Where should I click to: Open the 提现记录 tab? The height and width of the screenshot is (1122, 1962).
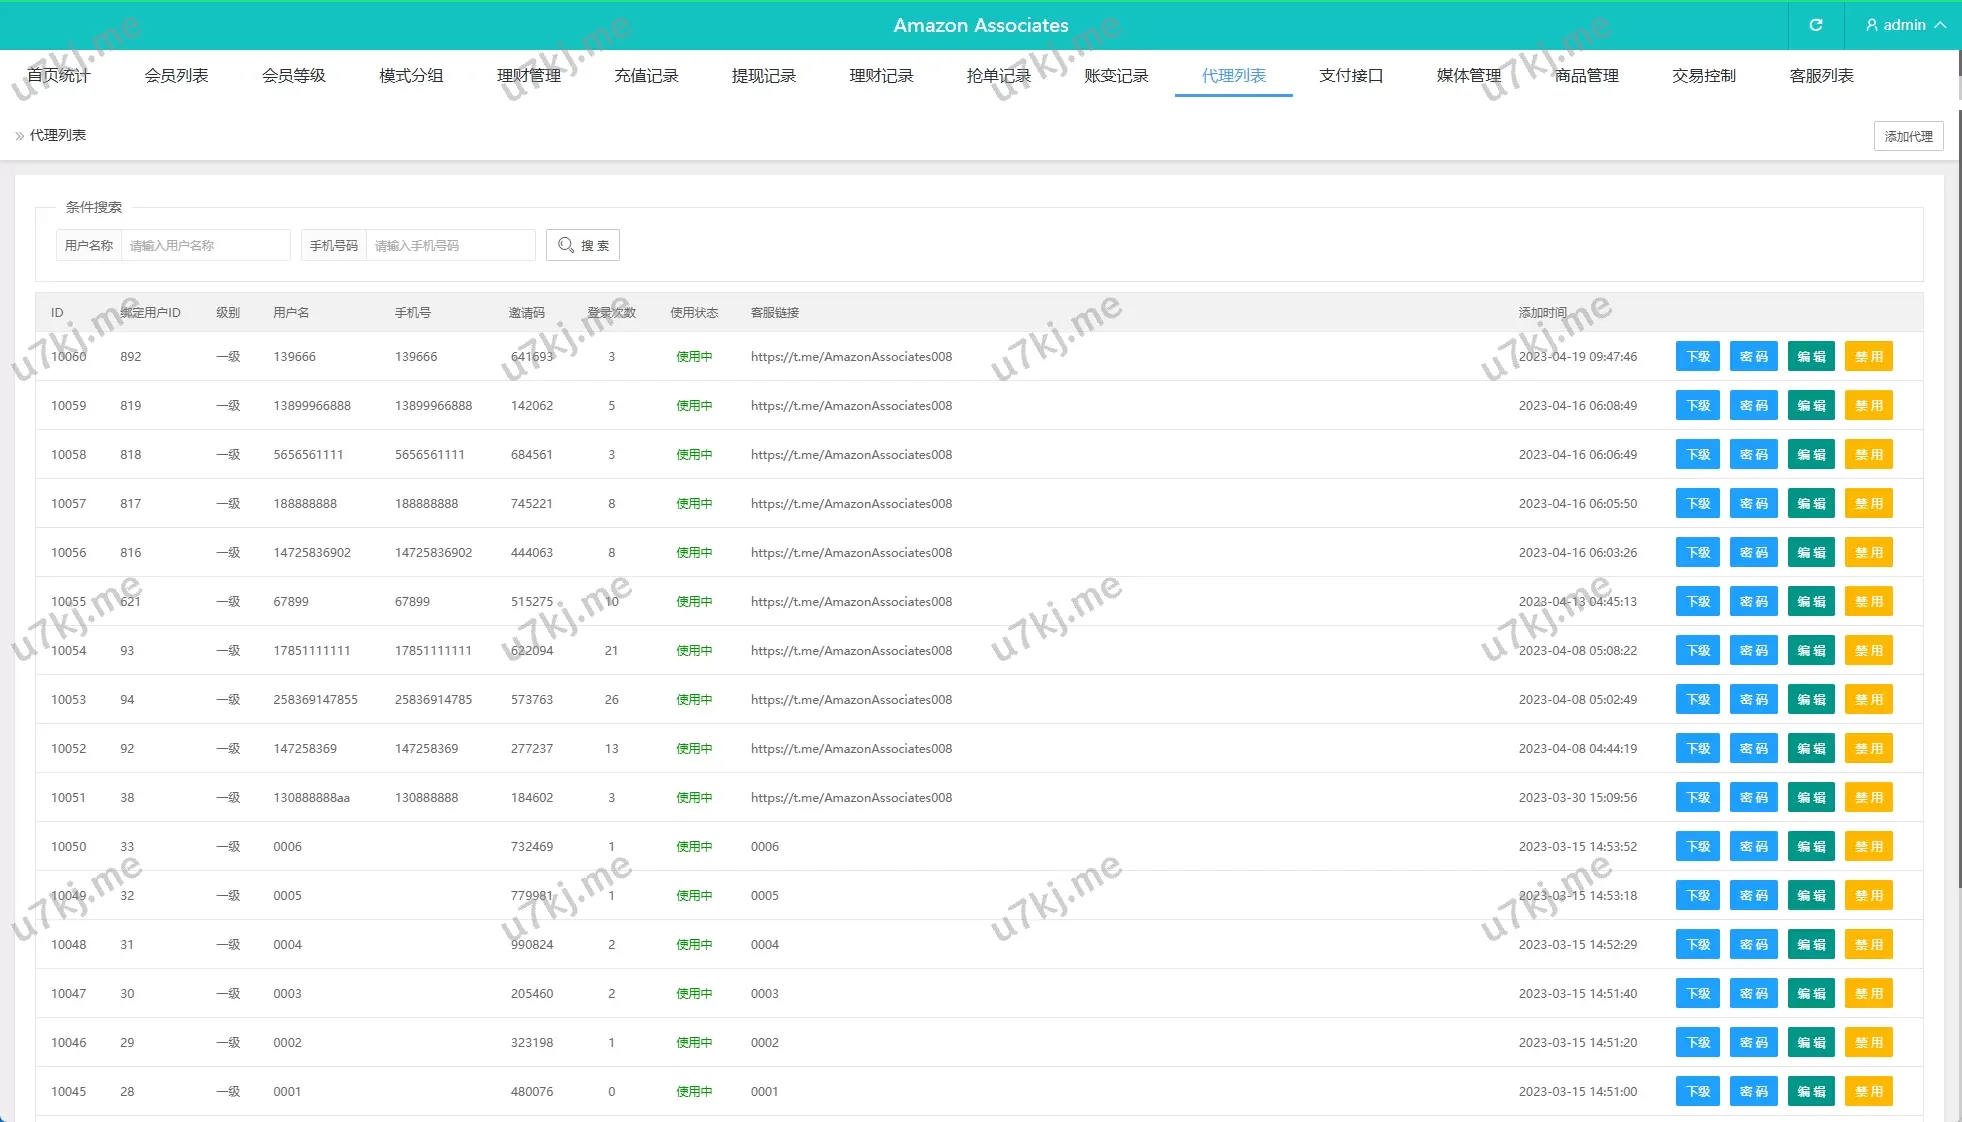[x=764, y=76]
